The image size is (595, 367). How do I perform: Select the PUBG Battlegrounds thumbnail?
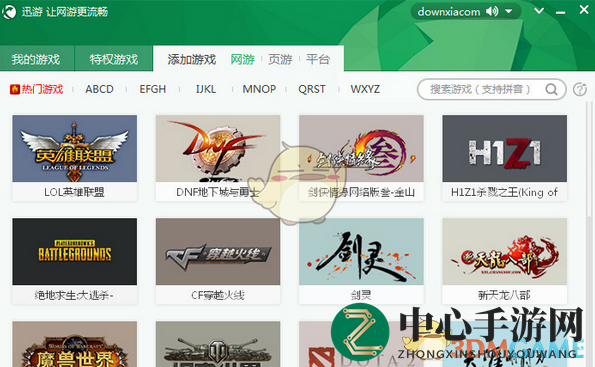tap(75, 251)
